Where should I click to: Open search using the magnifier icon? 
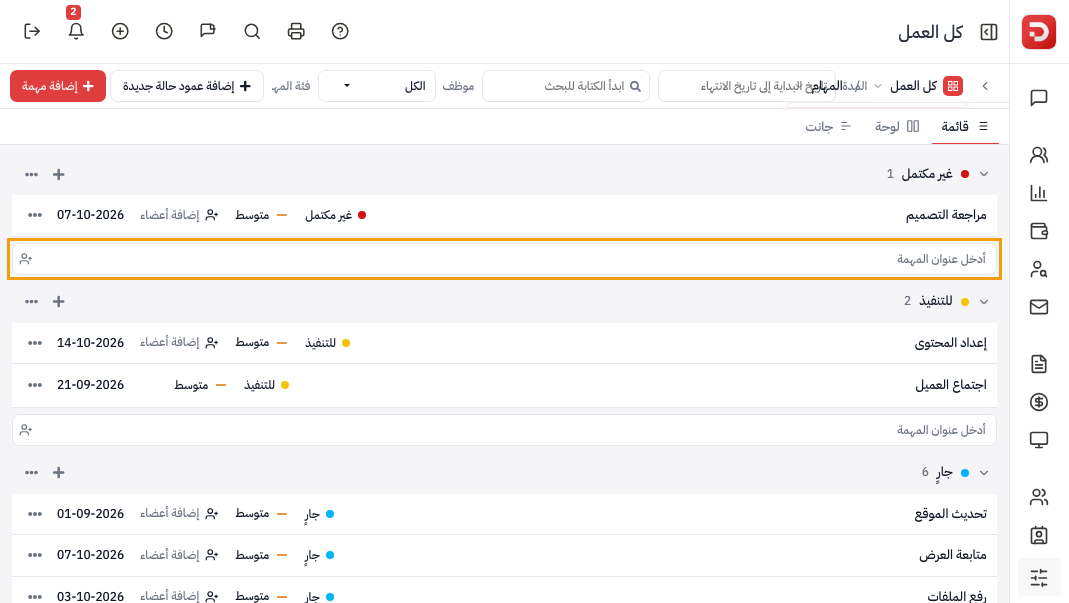[252, 31]
